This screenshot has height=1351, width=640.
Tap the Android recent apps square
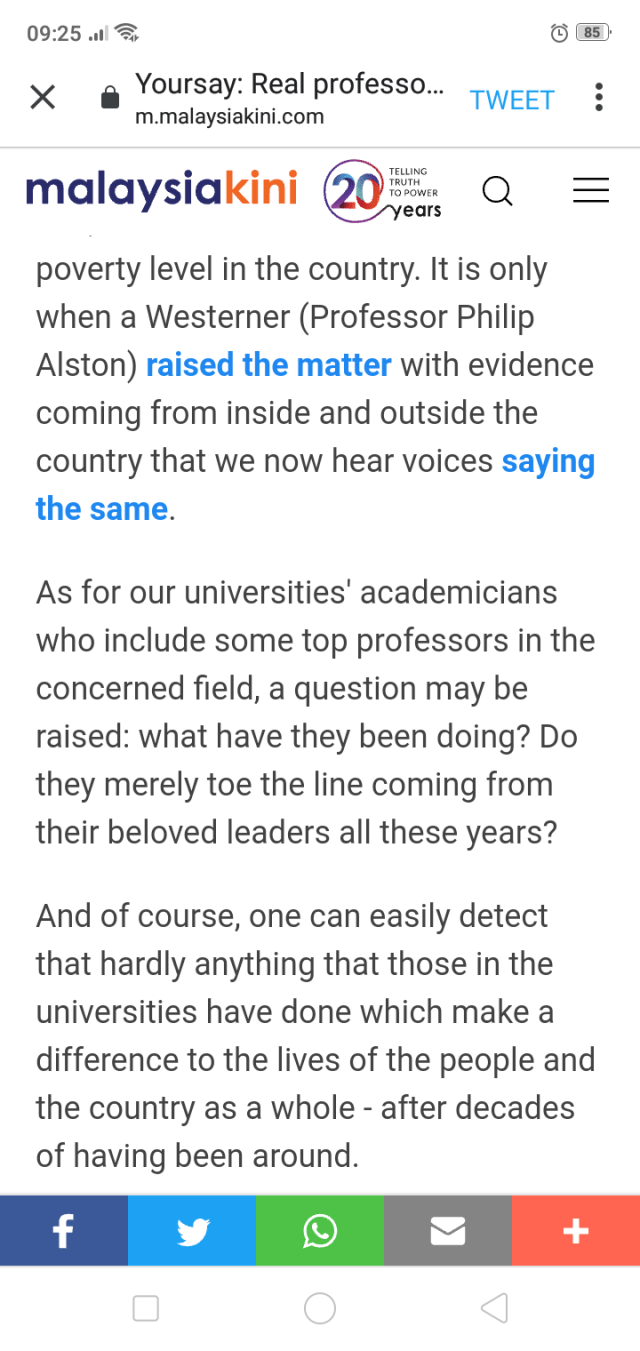tap(146, 1308)
